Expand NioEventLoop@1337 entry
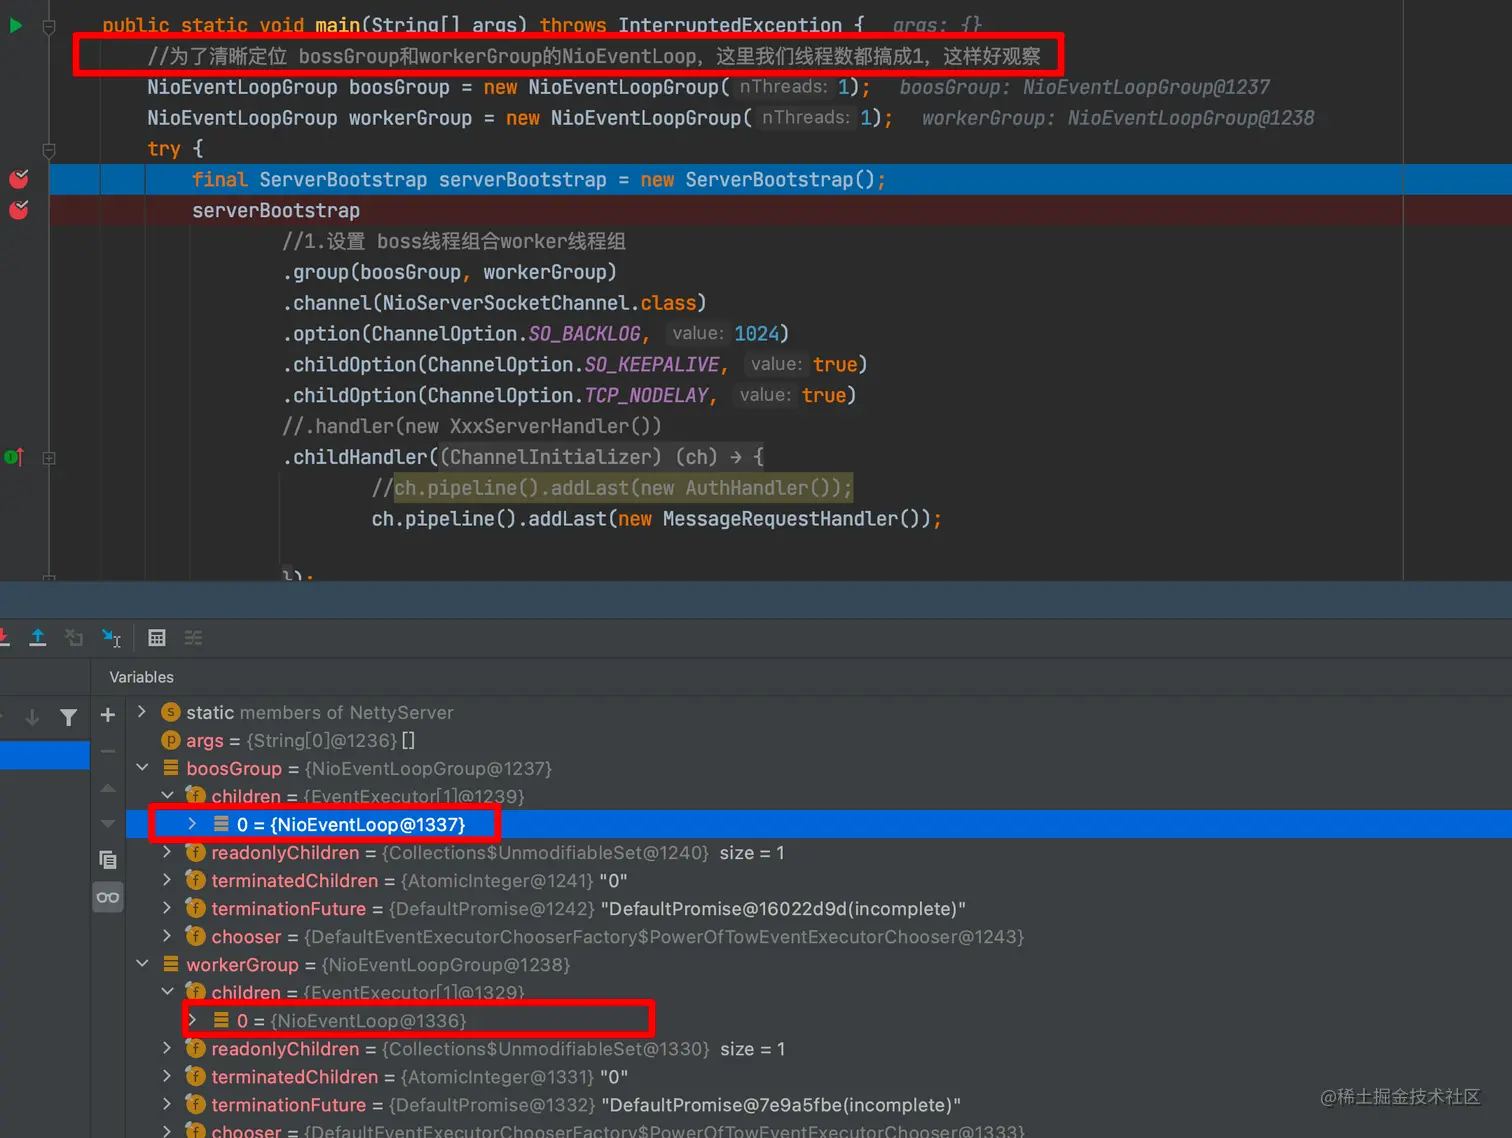Viewport: 1512px width, 1138px height. (192, 824)
